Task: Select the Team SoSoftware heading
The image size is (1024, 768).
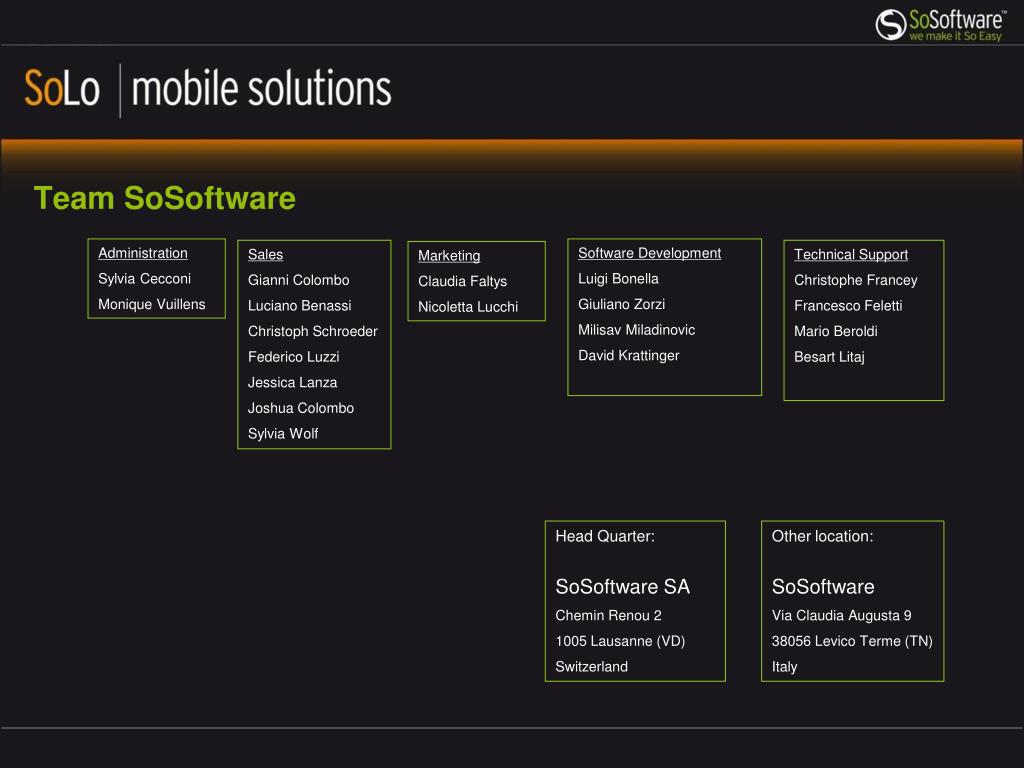Action: 165,198
